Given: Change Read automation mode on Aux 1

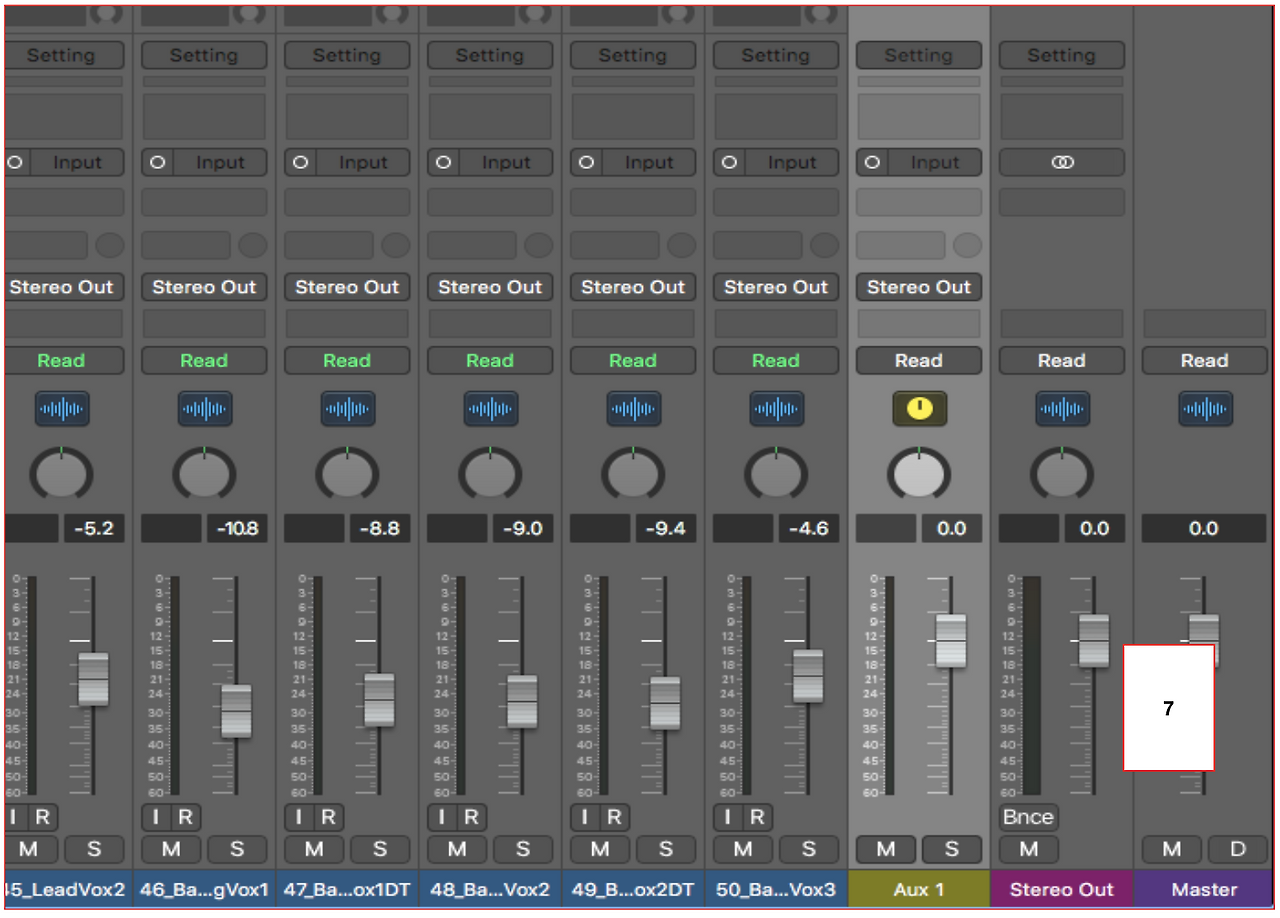Looking at the screenshot, I should point(919,361).
